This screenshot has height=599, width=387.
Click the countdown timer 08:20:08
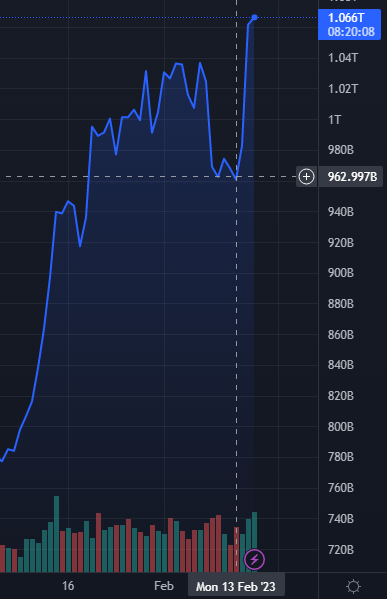point(351,32)
